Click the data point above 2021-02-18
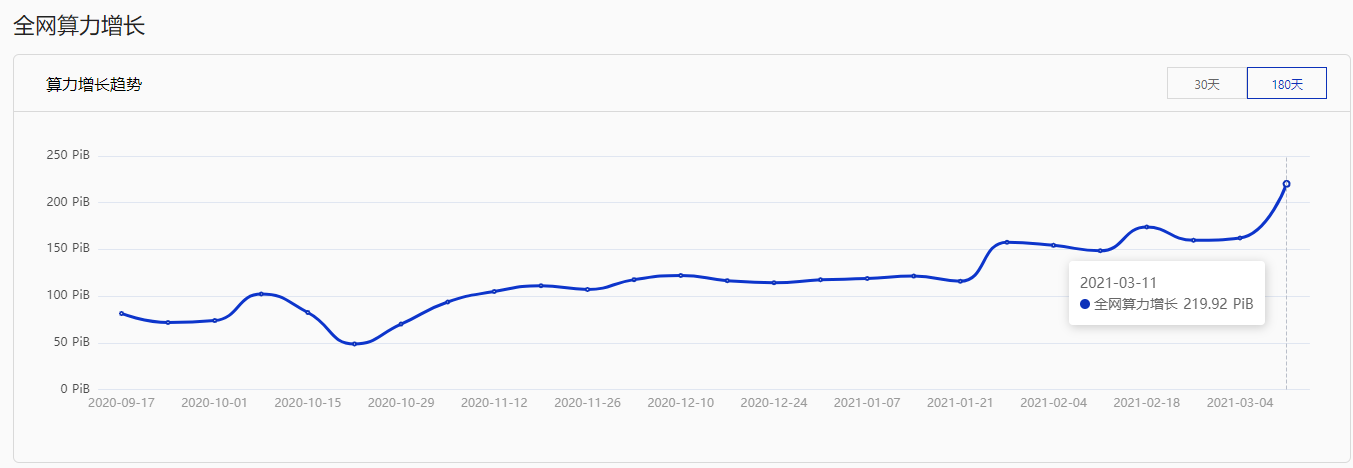 [x=1146, y=227]
